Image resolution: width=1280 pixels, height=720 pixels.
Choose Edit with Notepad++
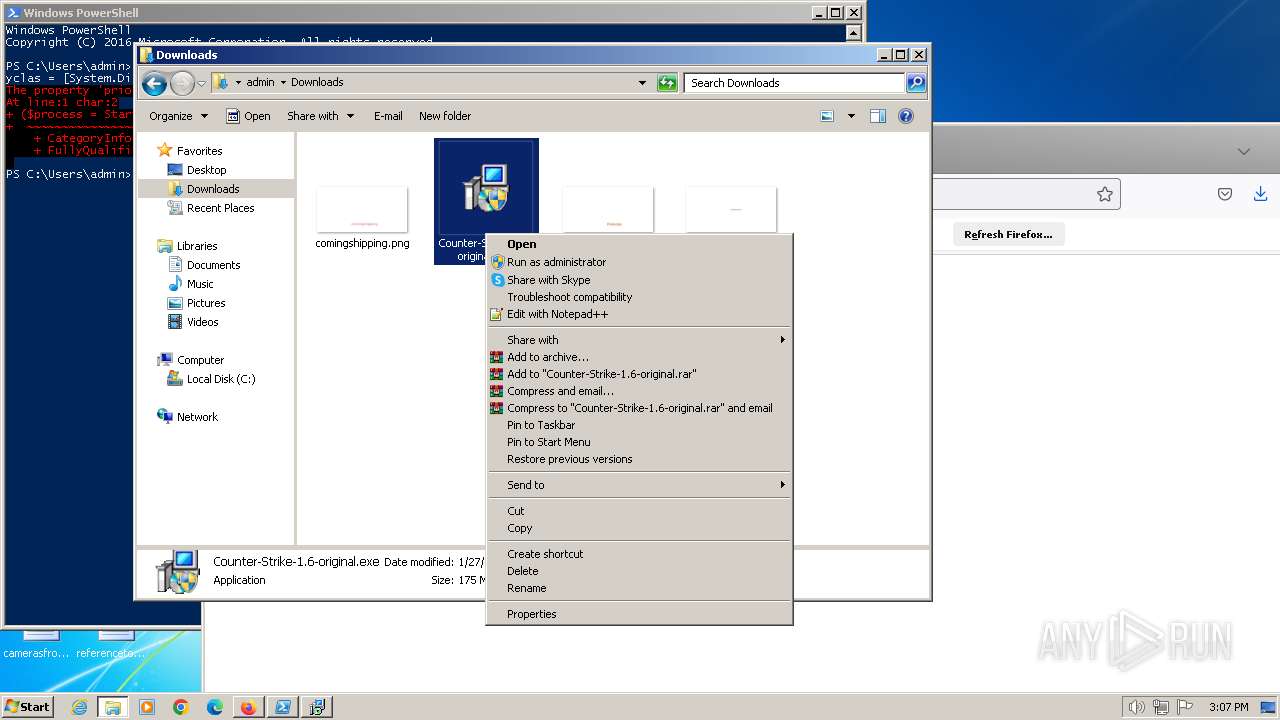click(x=639, y=314)
